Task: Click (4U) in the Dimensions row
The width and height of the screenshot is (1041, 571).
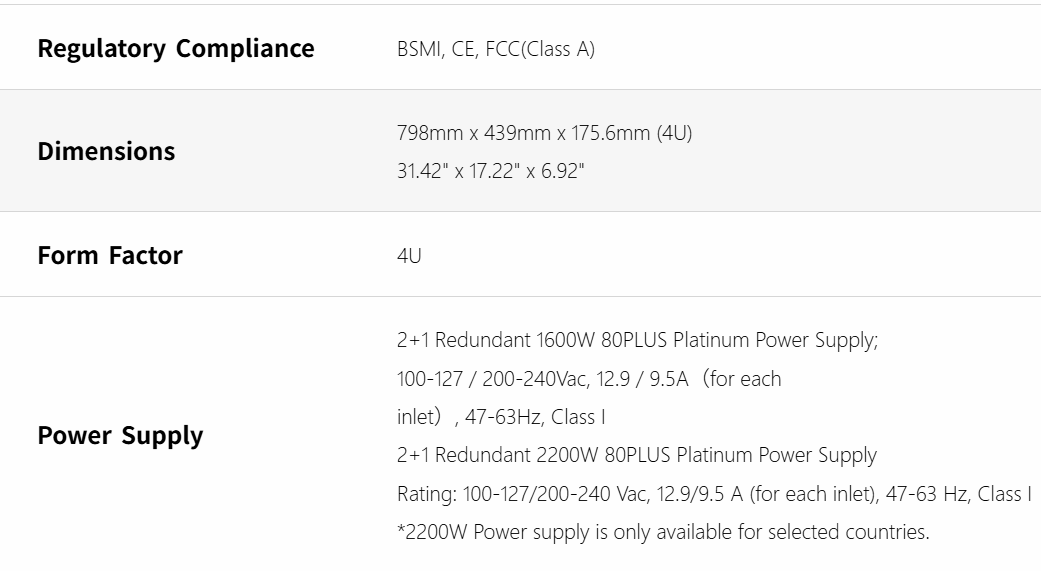Action: click(x=675, y=133)
